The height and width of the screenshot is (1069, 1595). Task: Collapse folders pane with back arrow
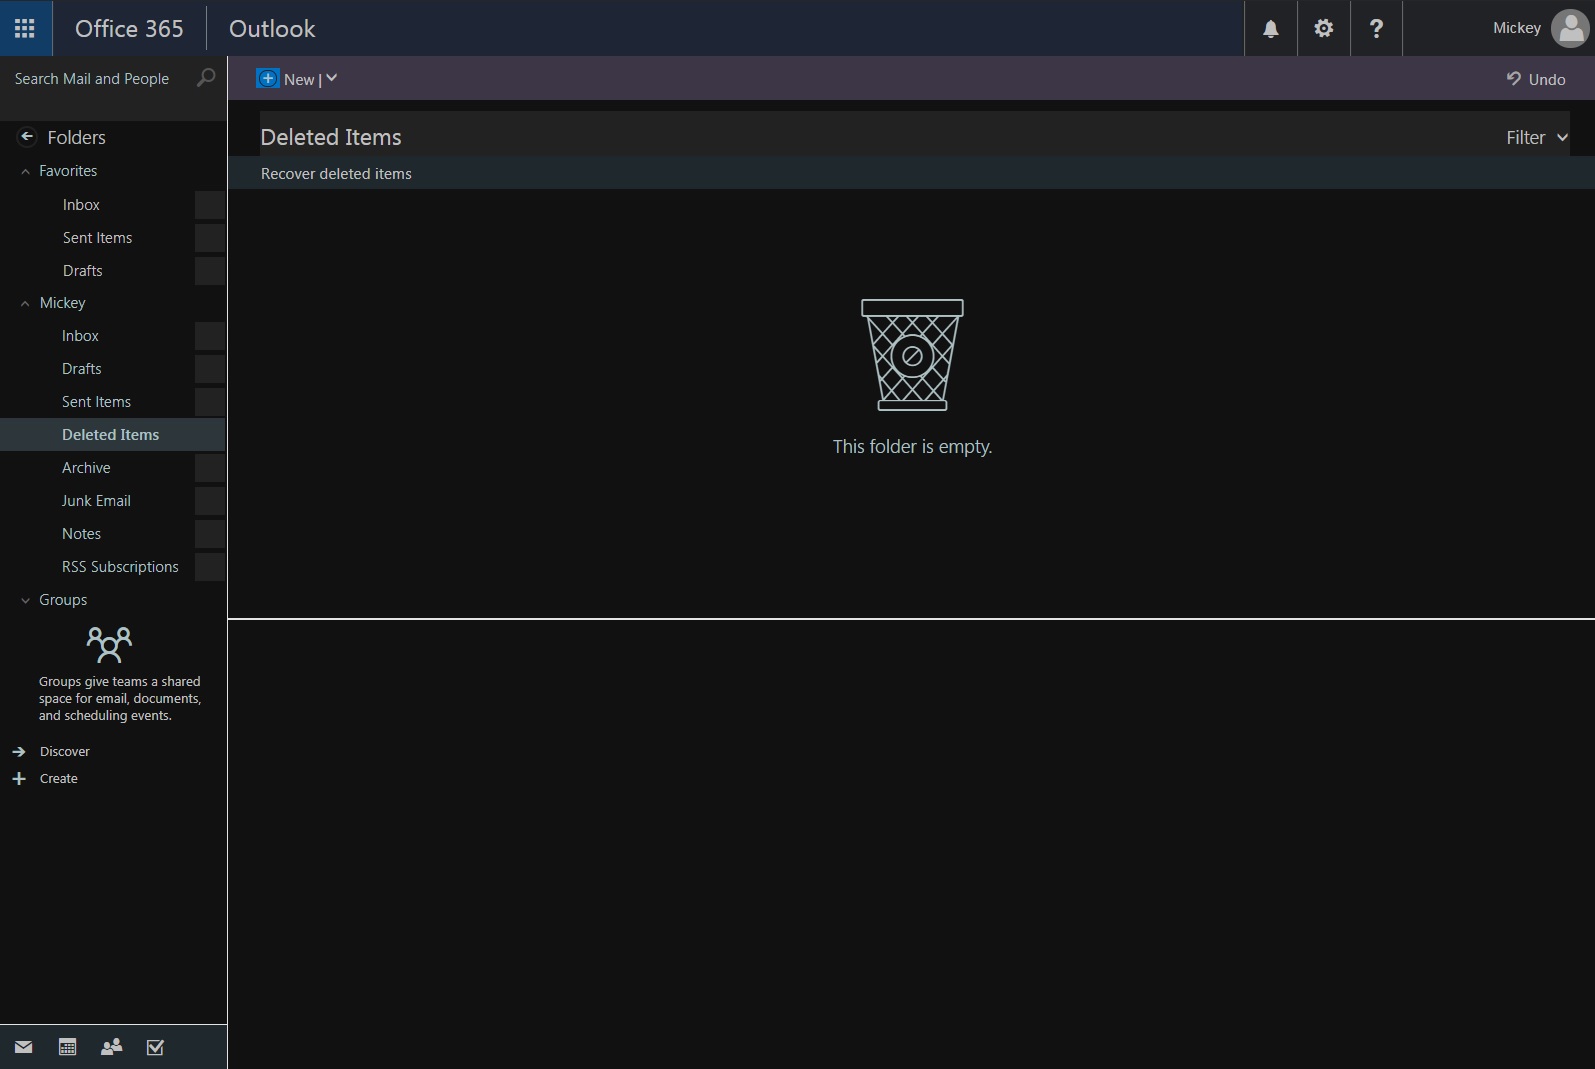27,137
